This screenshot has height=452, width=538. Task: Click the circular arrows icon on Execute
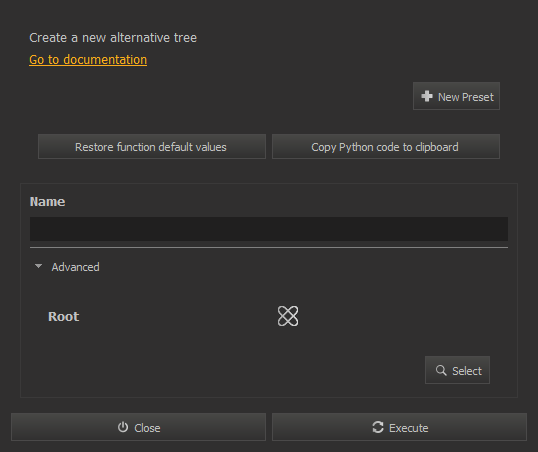[378, 427]
